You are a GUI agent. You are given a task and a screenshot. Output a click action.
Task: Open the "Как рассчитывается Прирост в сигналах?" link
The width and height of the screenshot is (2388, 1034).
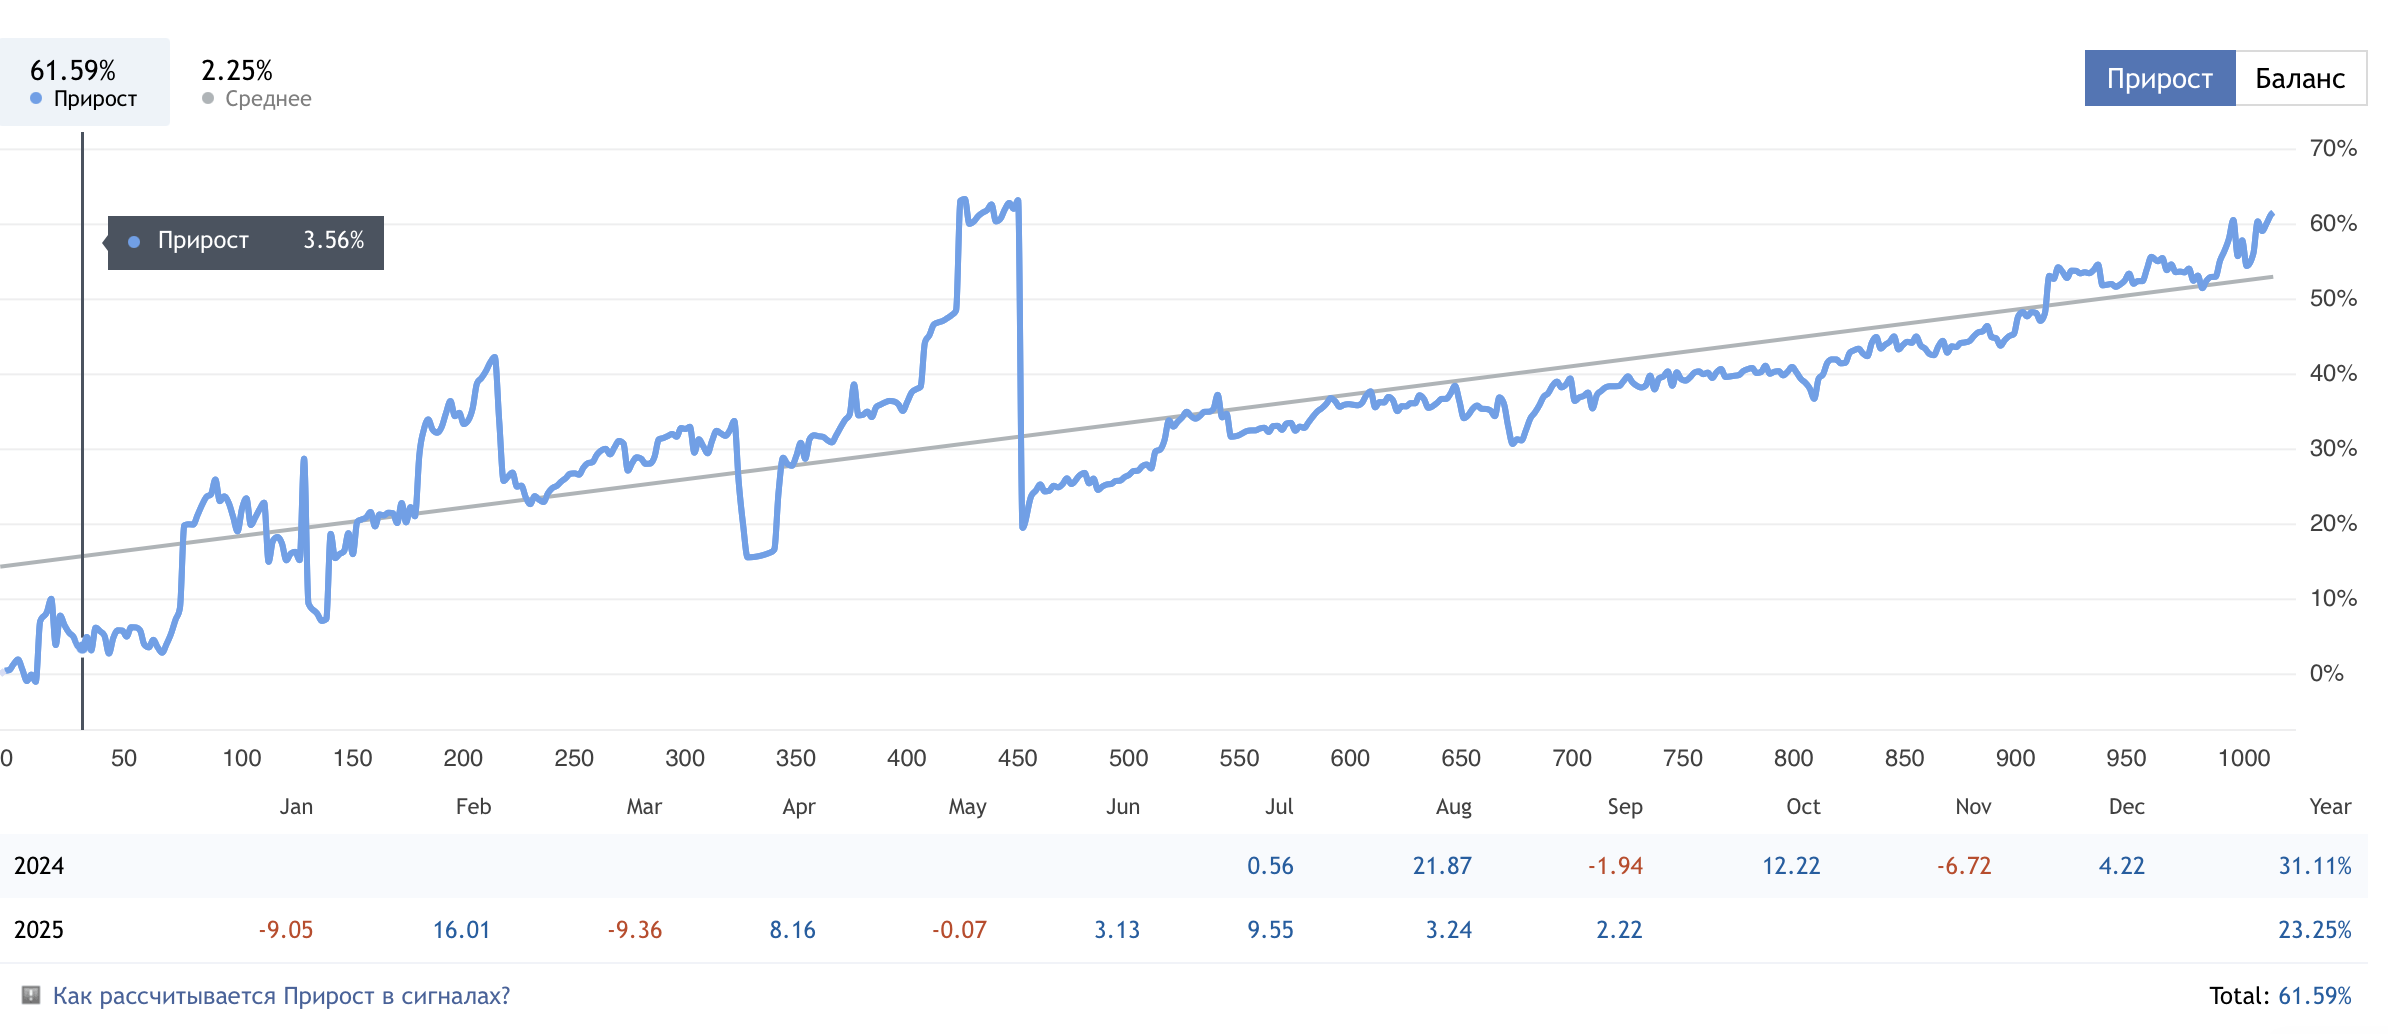point(281,996)
